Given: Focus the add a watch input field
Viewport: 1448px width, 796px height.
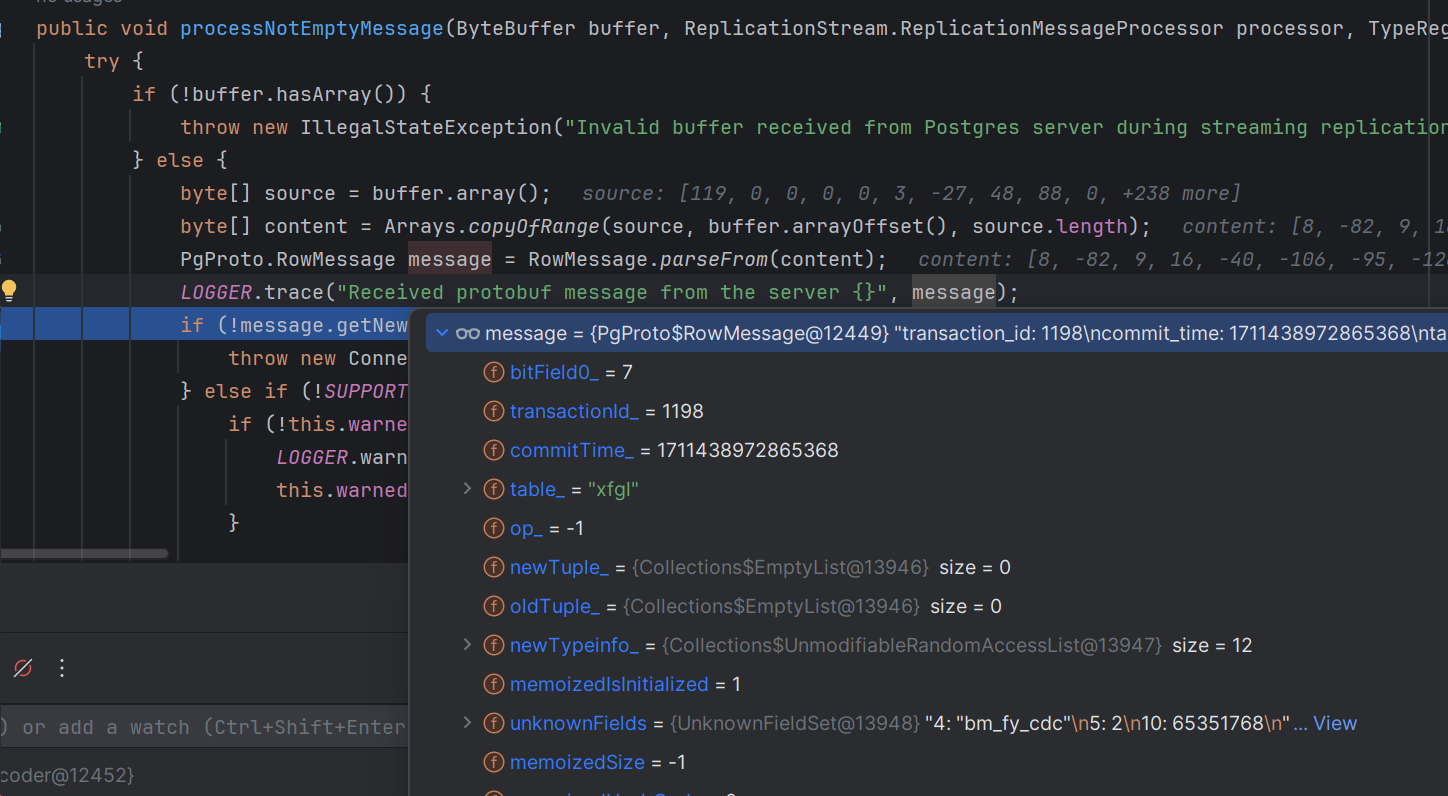Looking at the screenshot, I should point(204,727).
